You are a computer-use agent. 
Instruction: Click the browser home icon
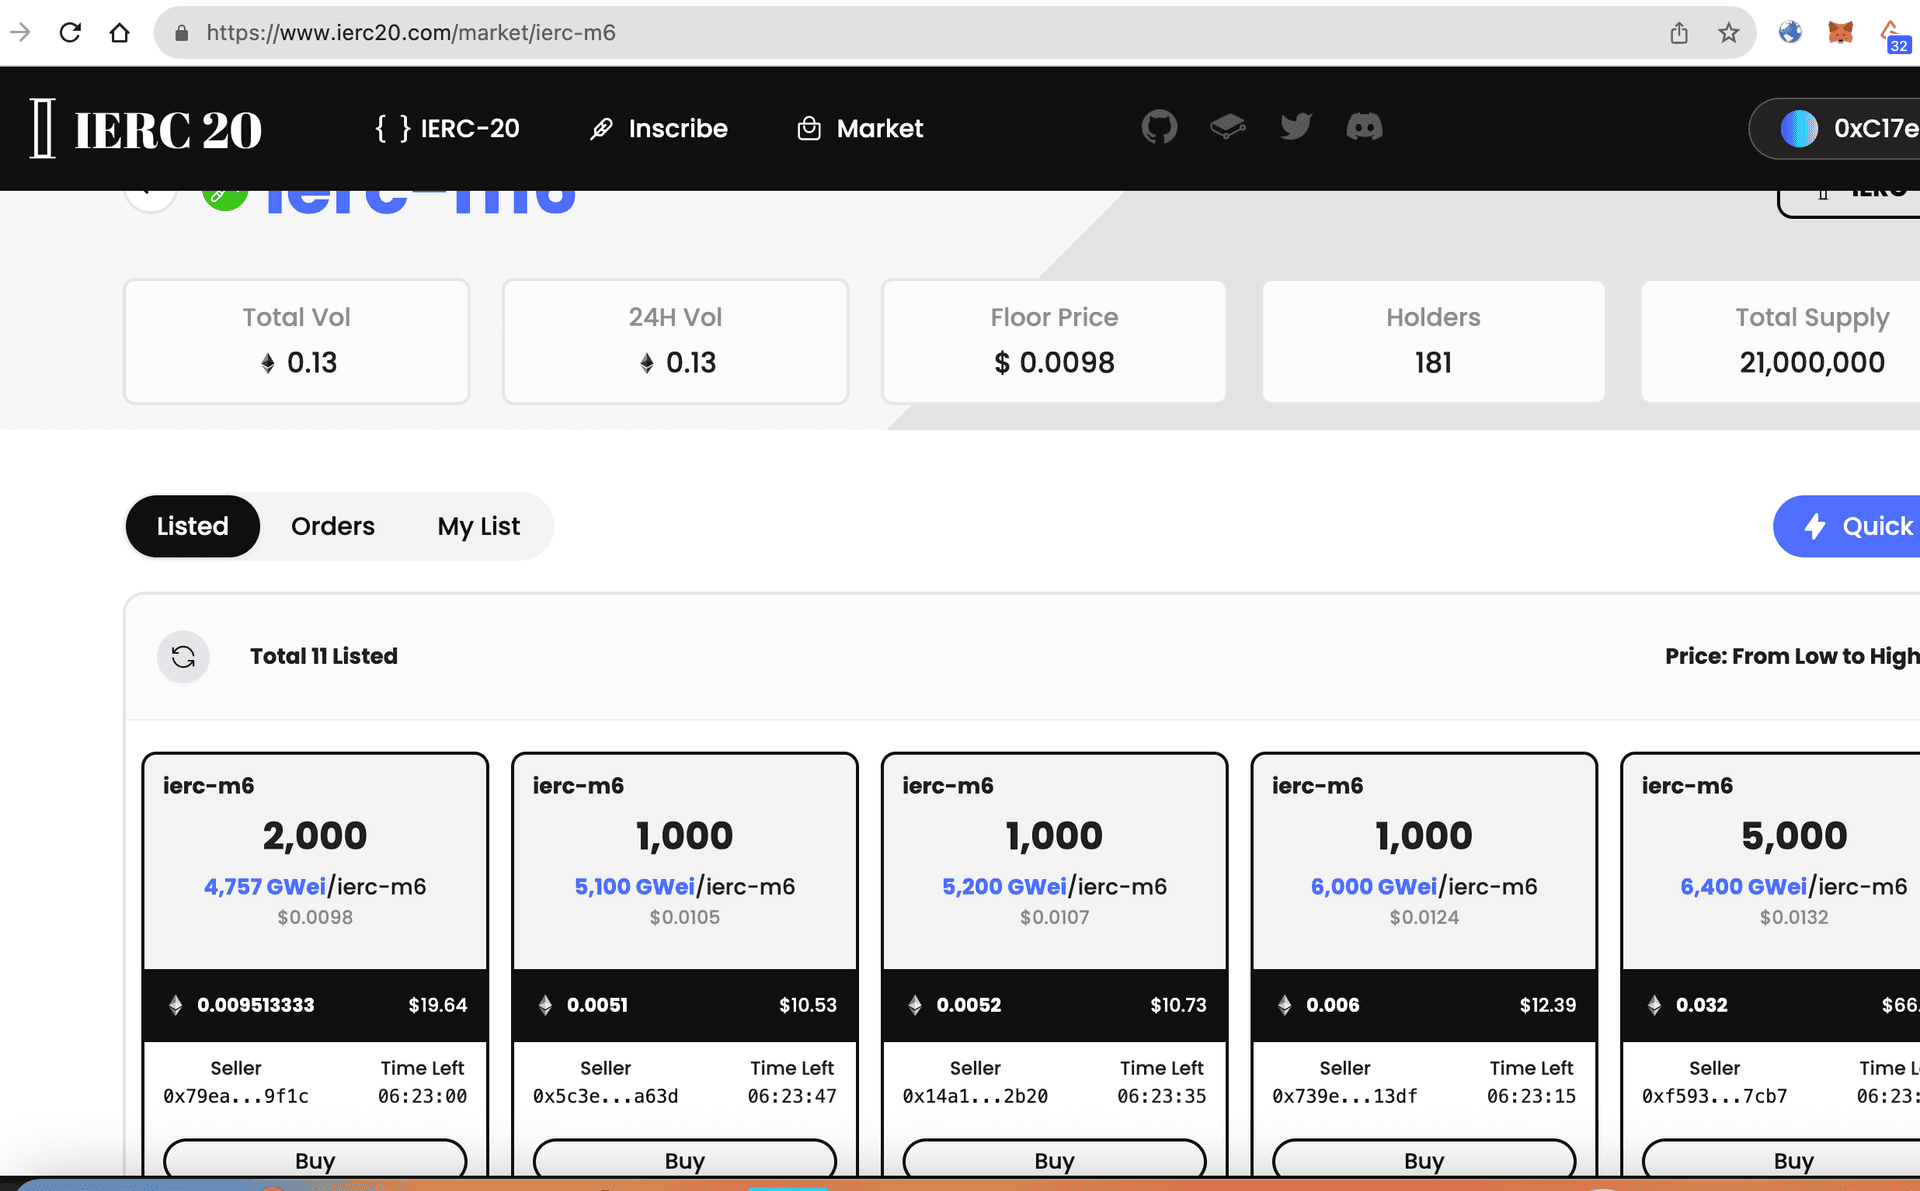point(120,33)
